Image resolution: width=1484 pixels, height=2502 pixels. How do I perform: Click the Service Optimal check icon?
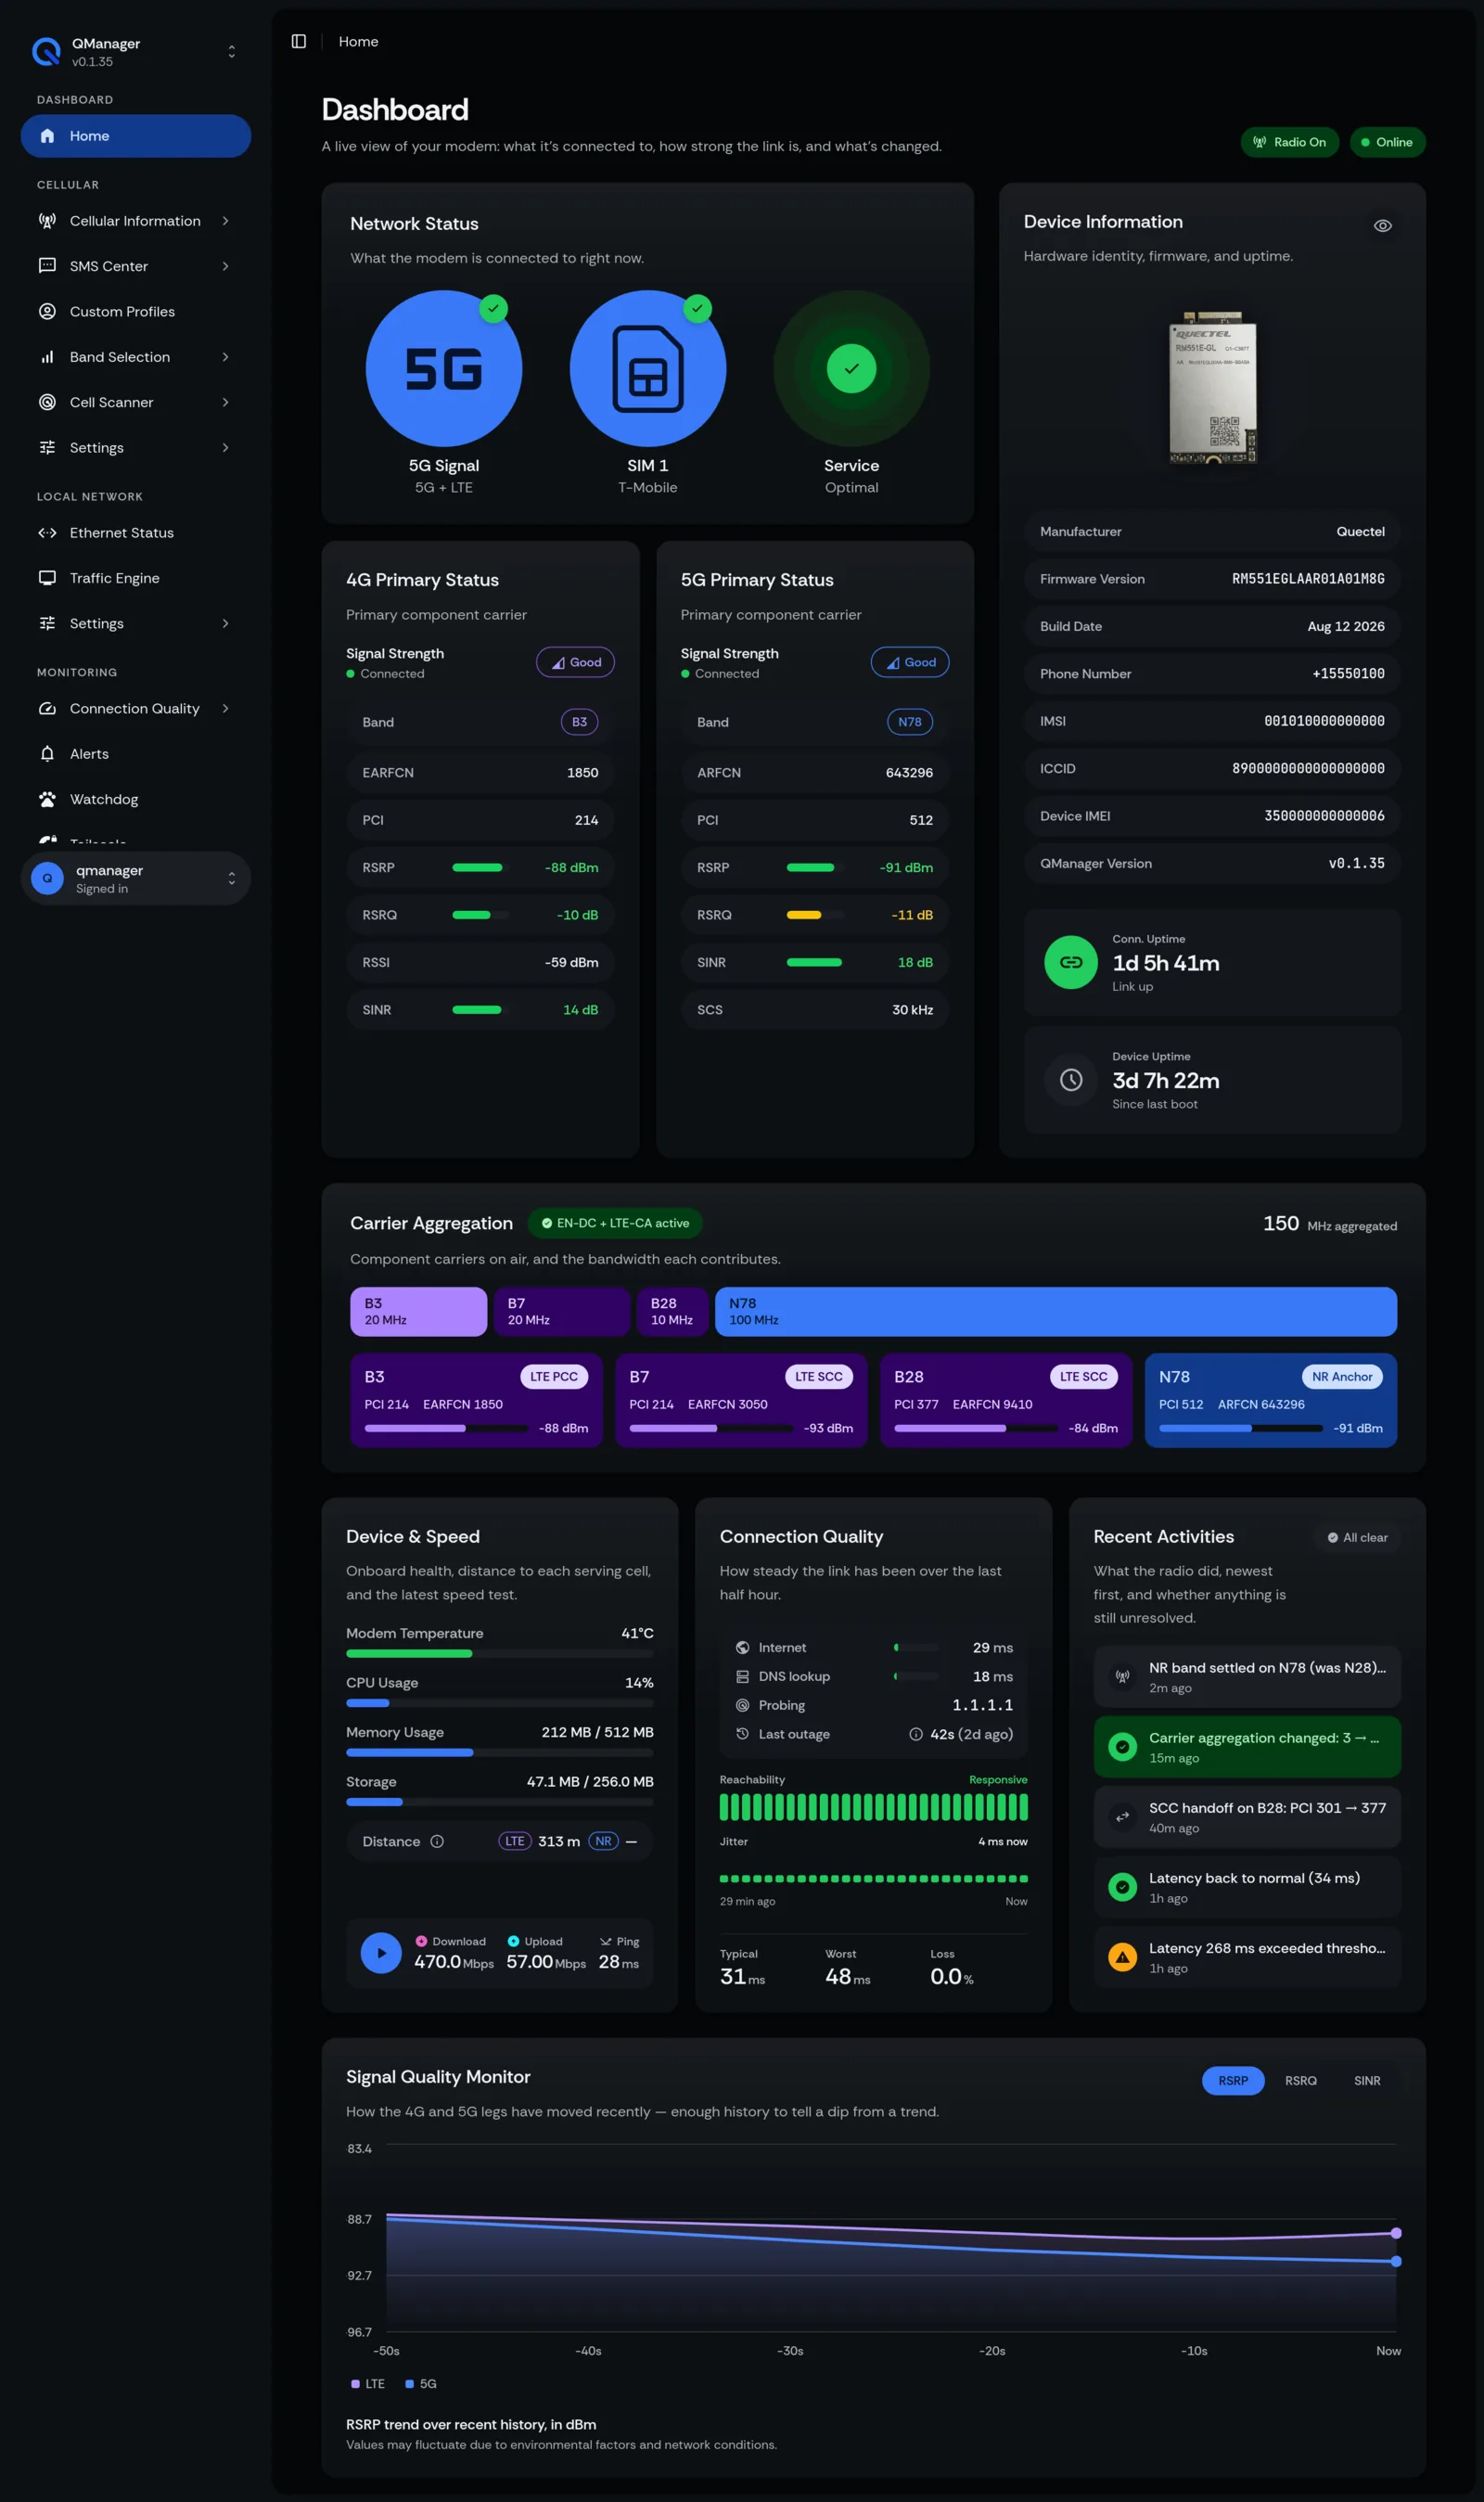[x=852, y=369]
